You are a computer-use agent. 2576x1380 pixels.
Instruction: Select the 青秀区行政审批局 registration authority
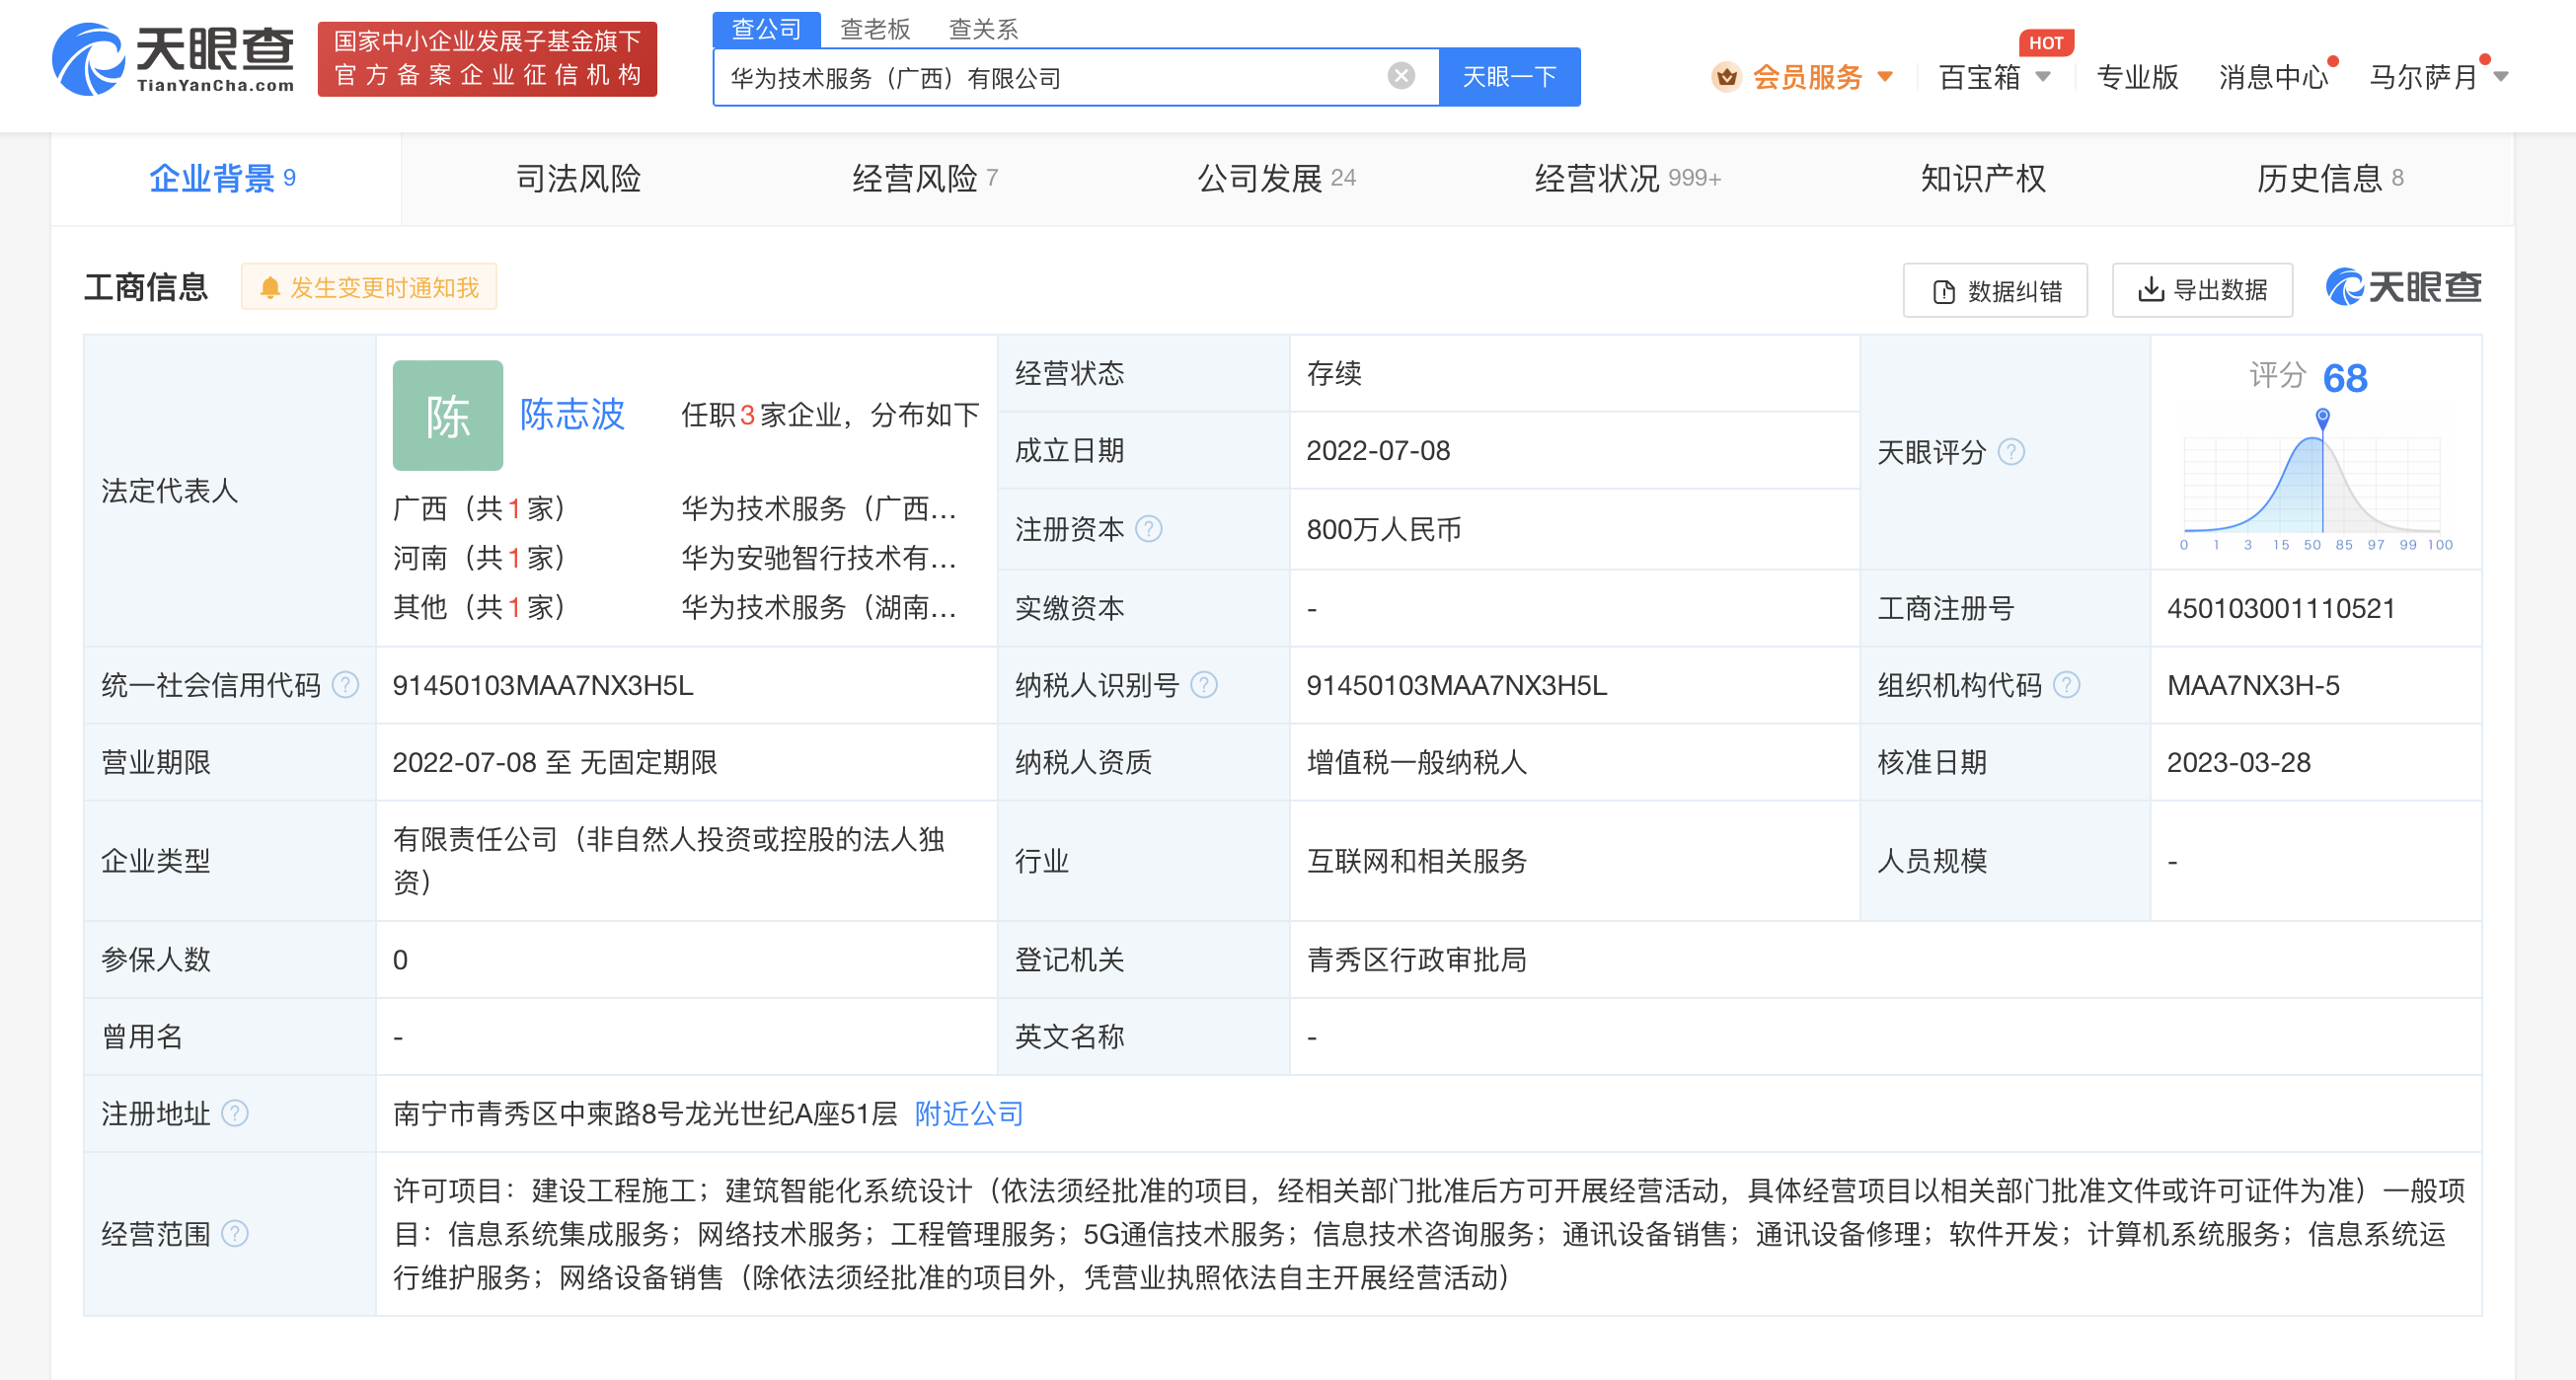point(1417,960)
